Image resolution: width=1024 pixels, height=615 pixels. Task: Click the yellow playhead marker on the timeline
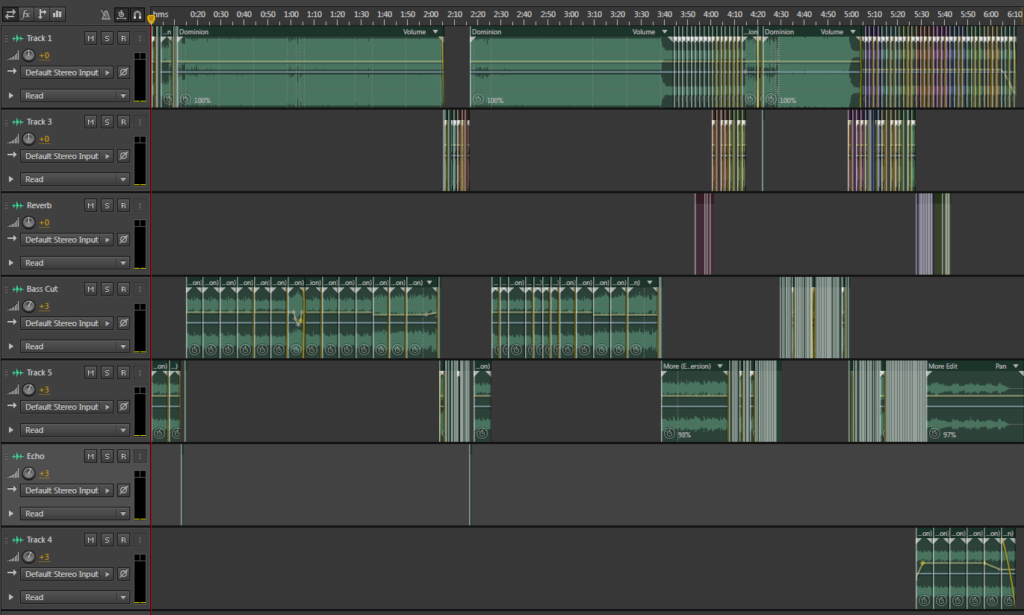pyautogui.click(x=151, y=17)
